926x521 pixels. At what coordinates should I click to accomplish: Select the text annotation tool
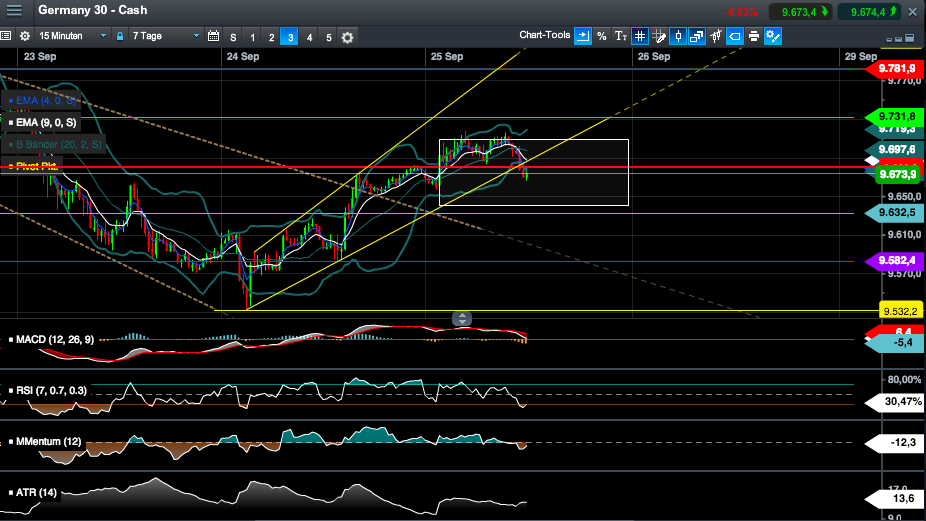coord(620,36)
